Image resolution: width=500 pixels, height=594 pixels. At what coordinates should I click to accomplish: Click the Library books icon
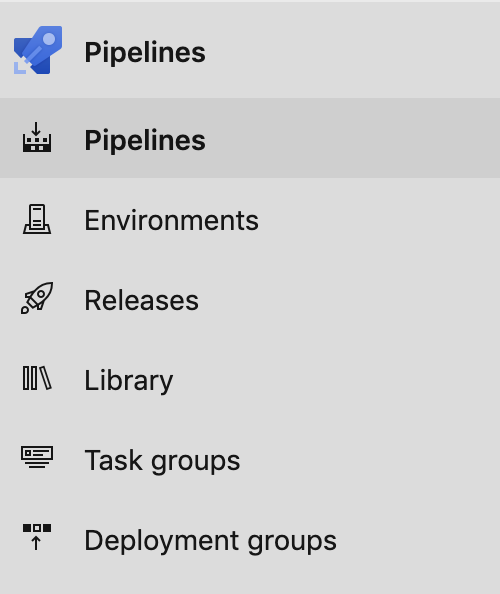click(37, 378)
